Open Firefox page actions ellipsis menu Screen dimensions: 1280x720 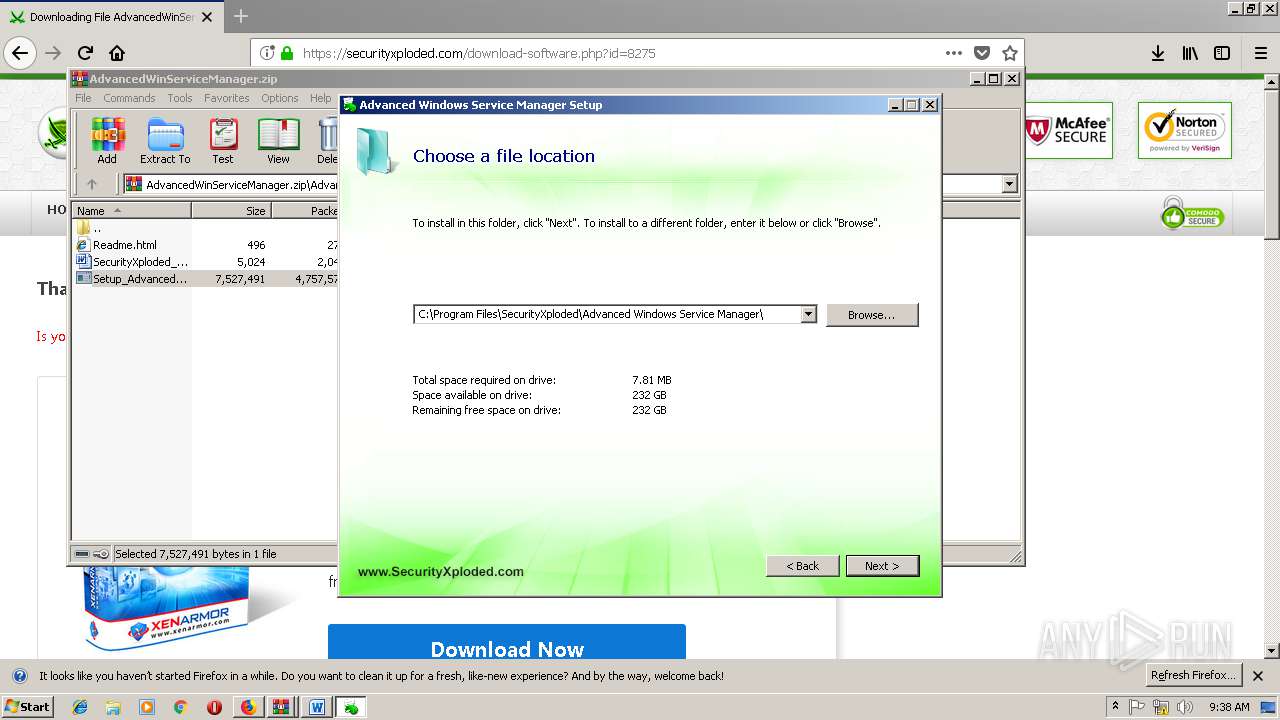[x=954, y=53]
